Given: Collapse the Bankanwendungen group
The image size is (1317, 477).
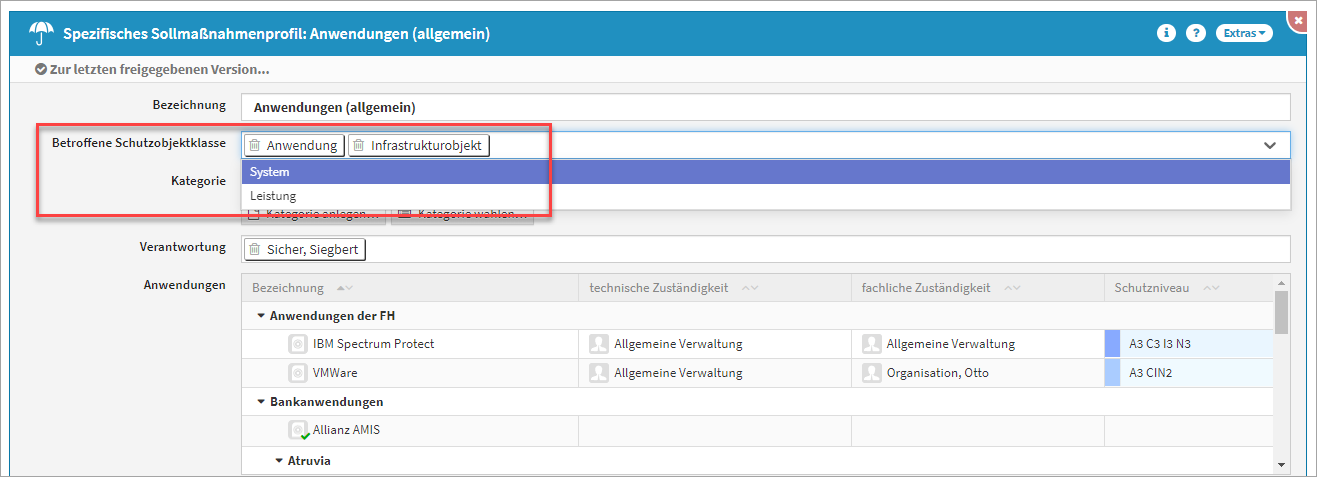Looking at the screenshot, I should click(x=261, y=402).
